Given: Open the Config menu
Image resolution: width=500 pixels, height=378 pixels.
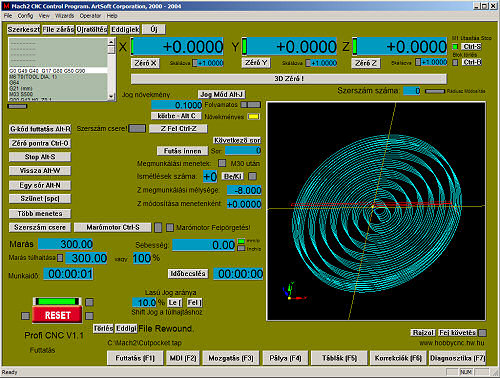Looking at the screenshot, I should coord(25,16).
